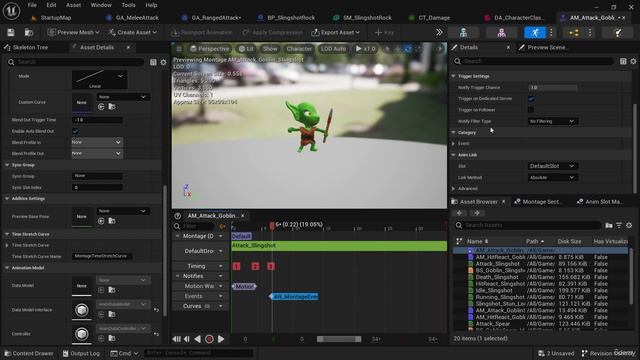The width and height of the screenshot is (640, 360).
Task: Open the Window menu
Action: pos(101,5)
